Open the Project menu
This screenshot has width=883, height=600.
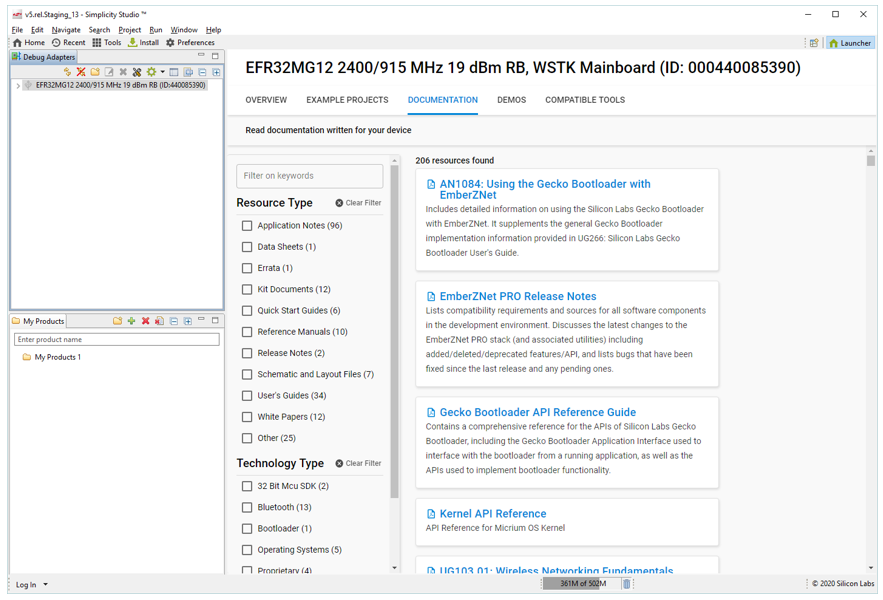pos(130,30)
